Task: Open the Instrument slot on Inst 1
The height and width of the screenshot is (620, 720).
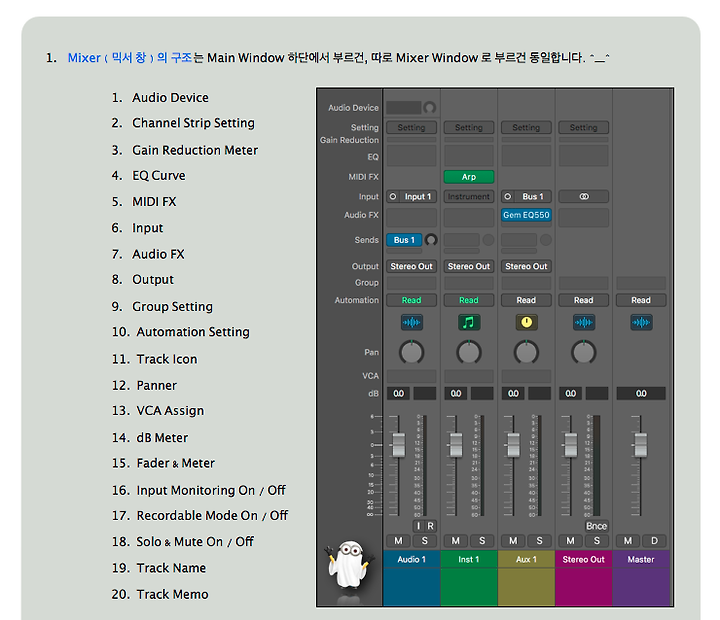Action: 469,197
